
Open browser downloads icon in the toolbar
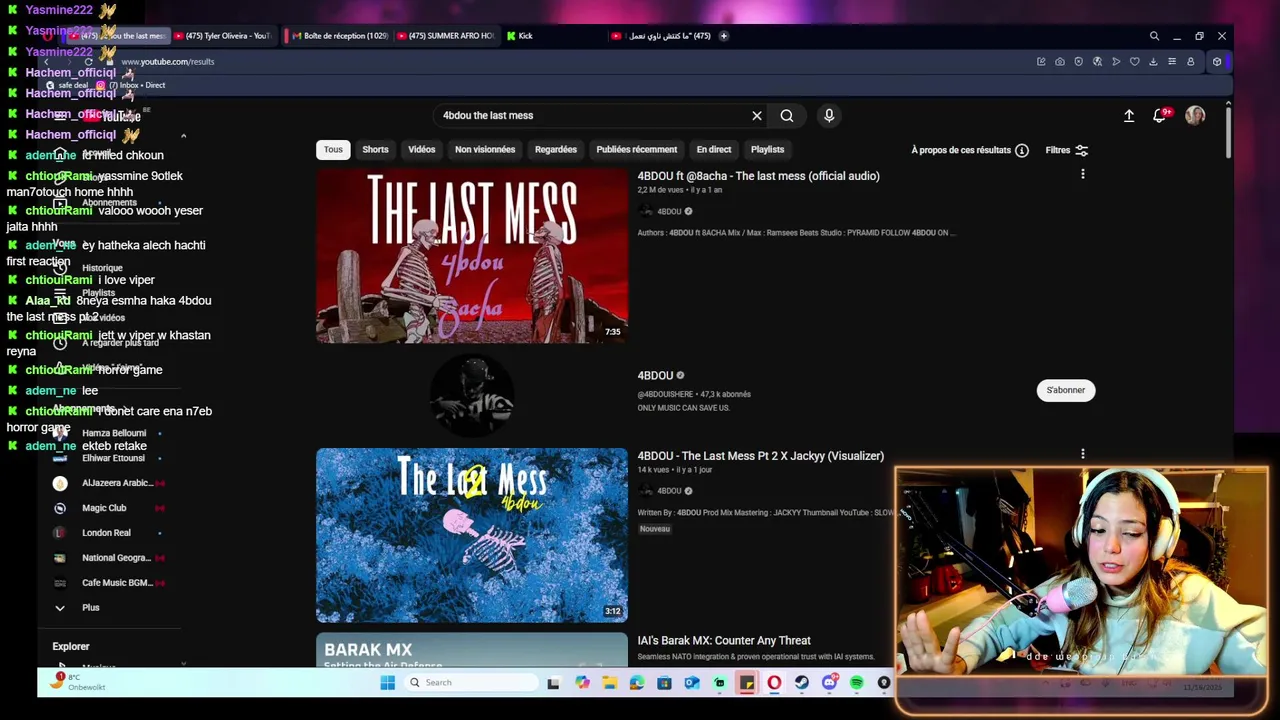(1153, 62)
